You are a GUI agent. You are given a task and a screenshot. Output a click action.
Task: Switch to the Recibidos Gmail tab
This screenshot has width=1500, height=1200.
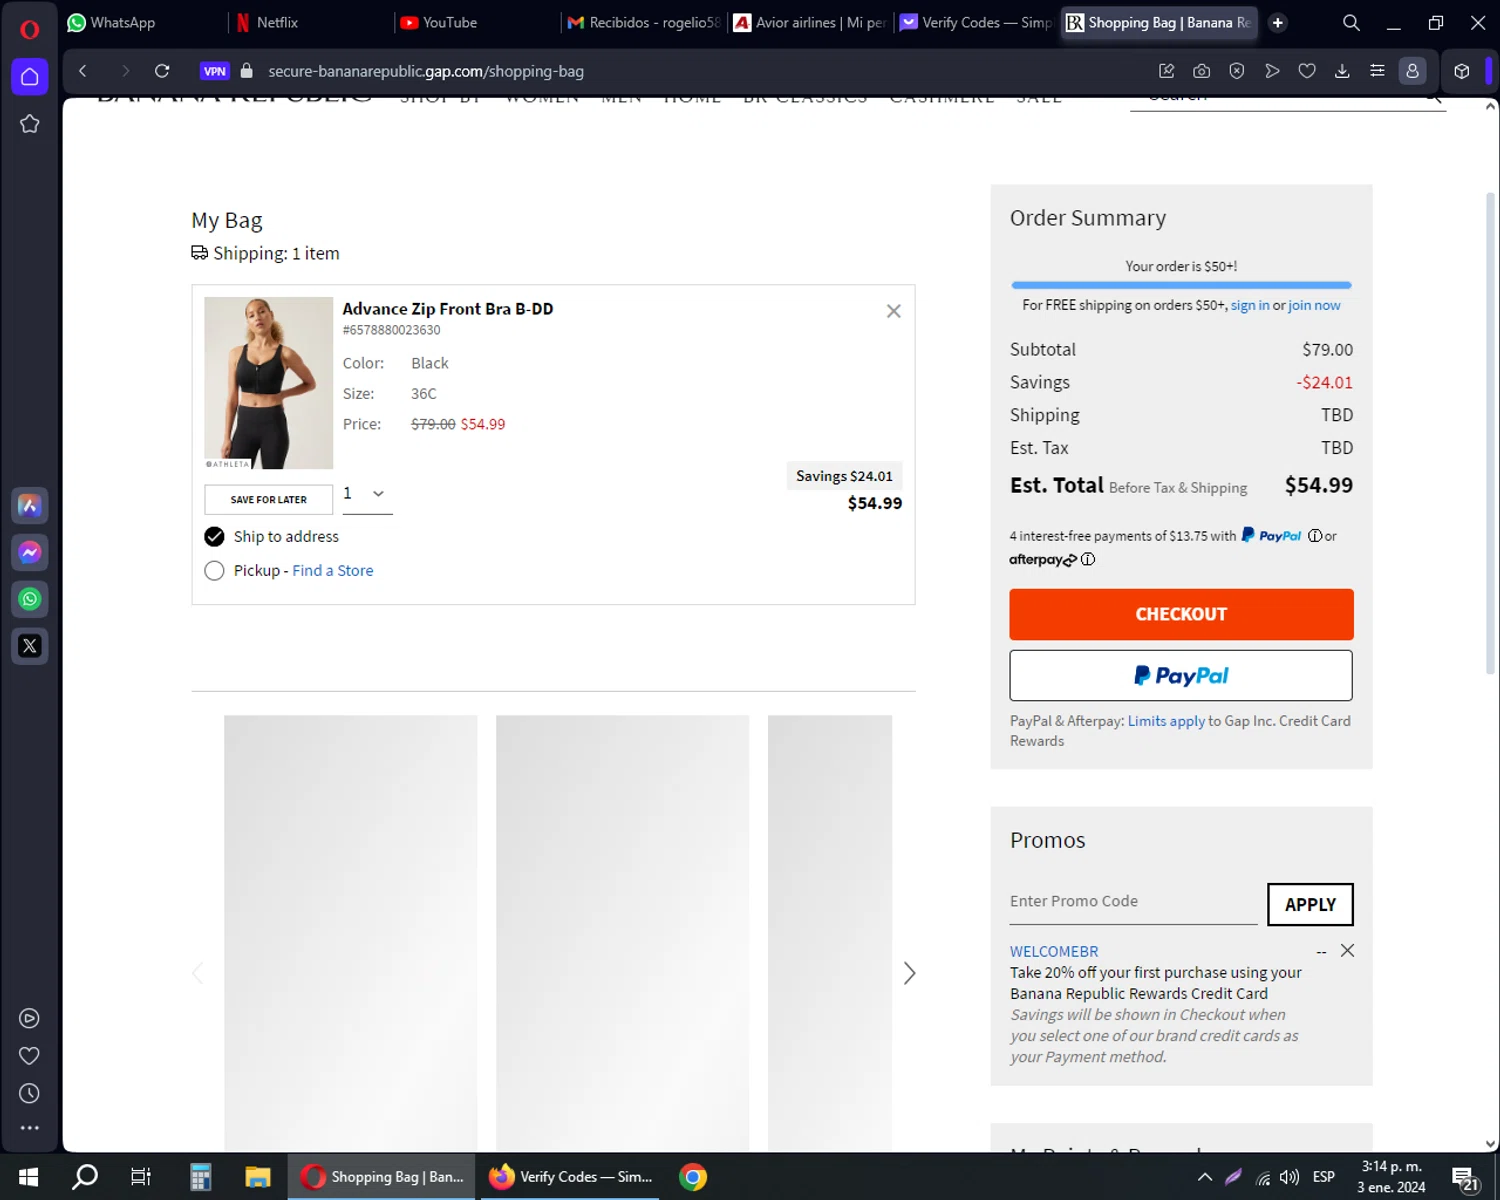point(643,23)
